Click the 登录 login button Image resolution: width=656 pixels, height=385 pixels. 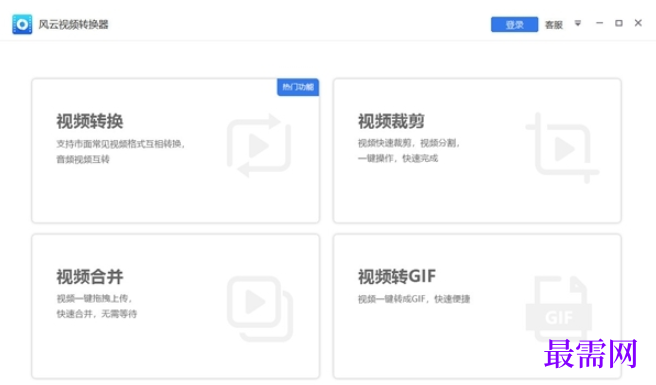click(x=514, y=24)
